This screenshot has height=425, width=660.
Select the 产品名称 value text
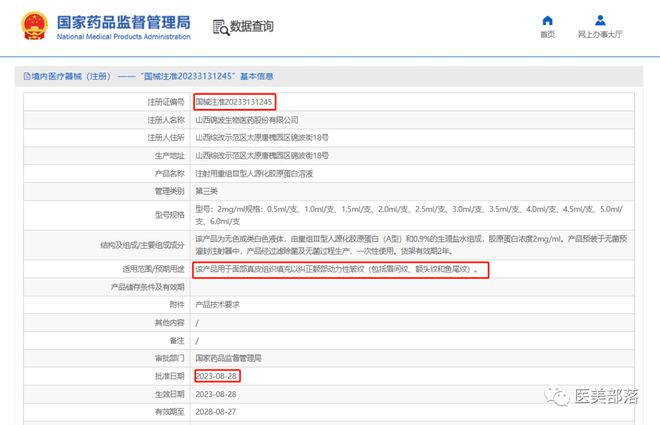click(x=254, y=174)
